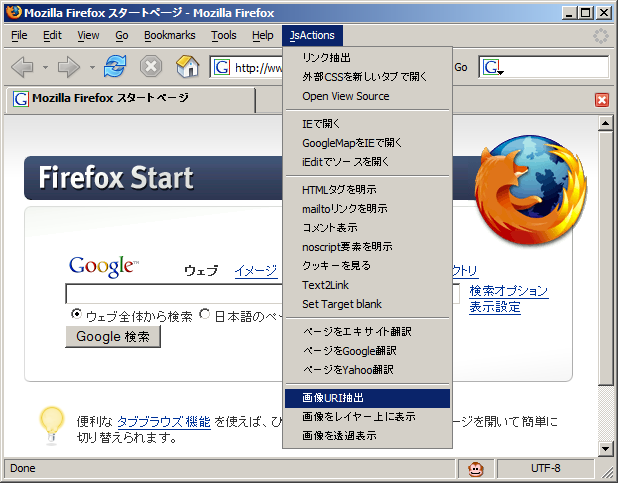Viewport: 618px width, 483px height.
Task: Open Back button history dropdown arrow
Action: click(45, 67)
